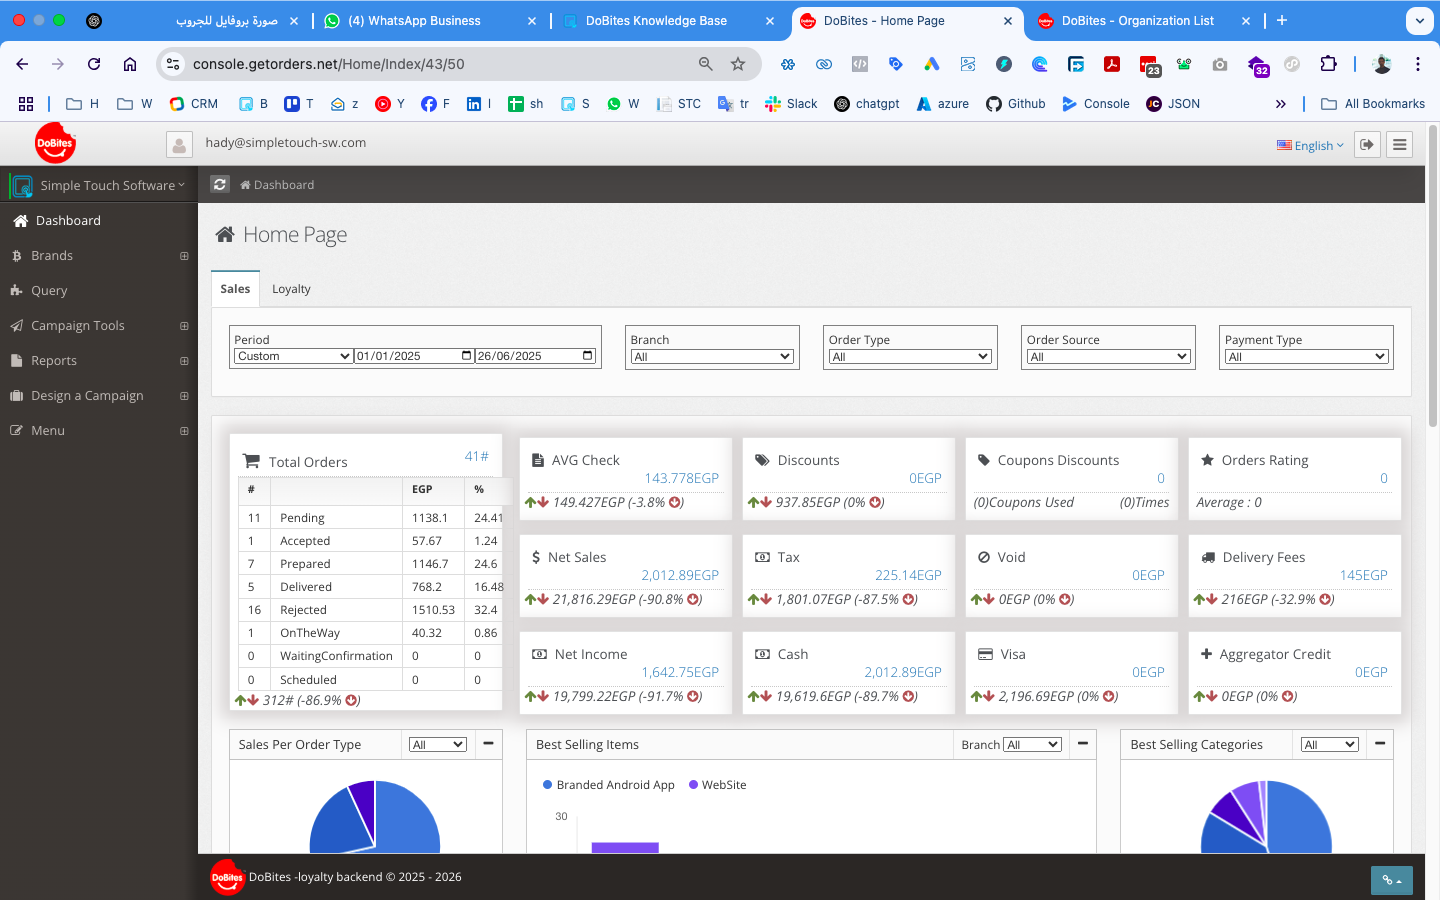1440x900 pixels.
Task: Click the logout icon next to English
Action: (x=1367, y=145)
